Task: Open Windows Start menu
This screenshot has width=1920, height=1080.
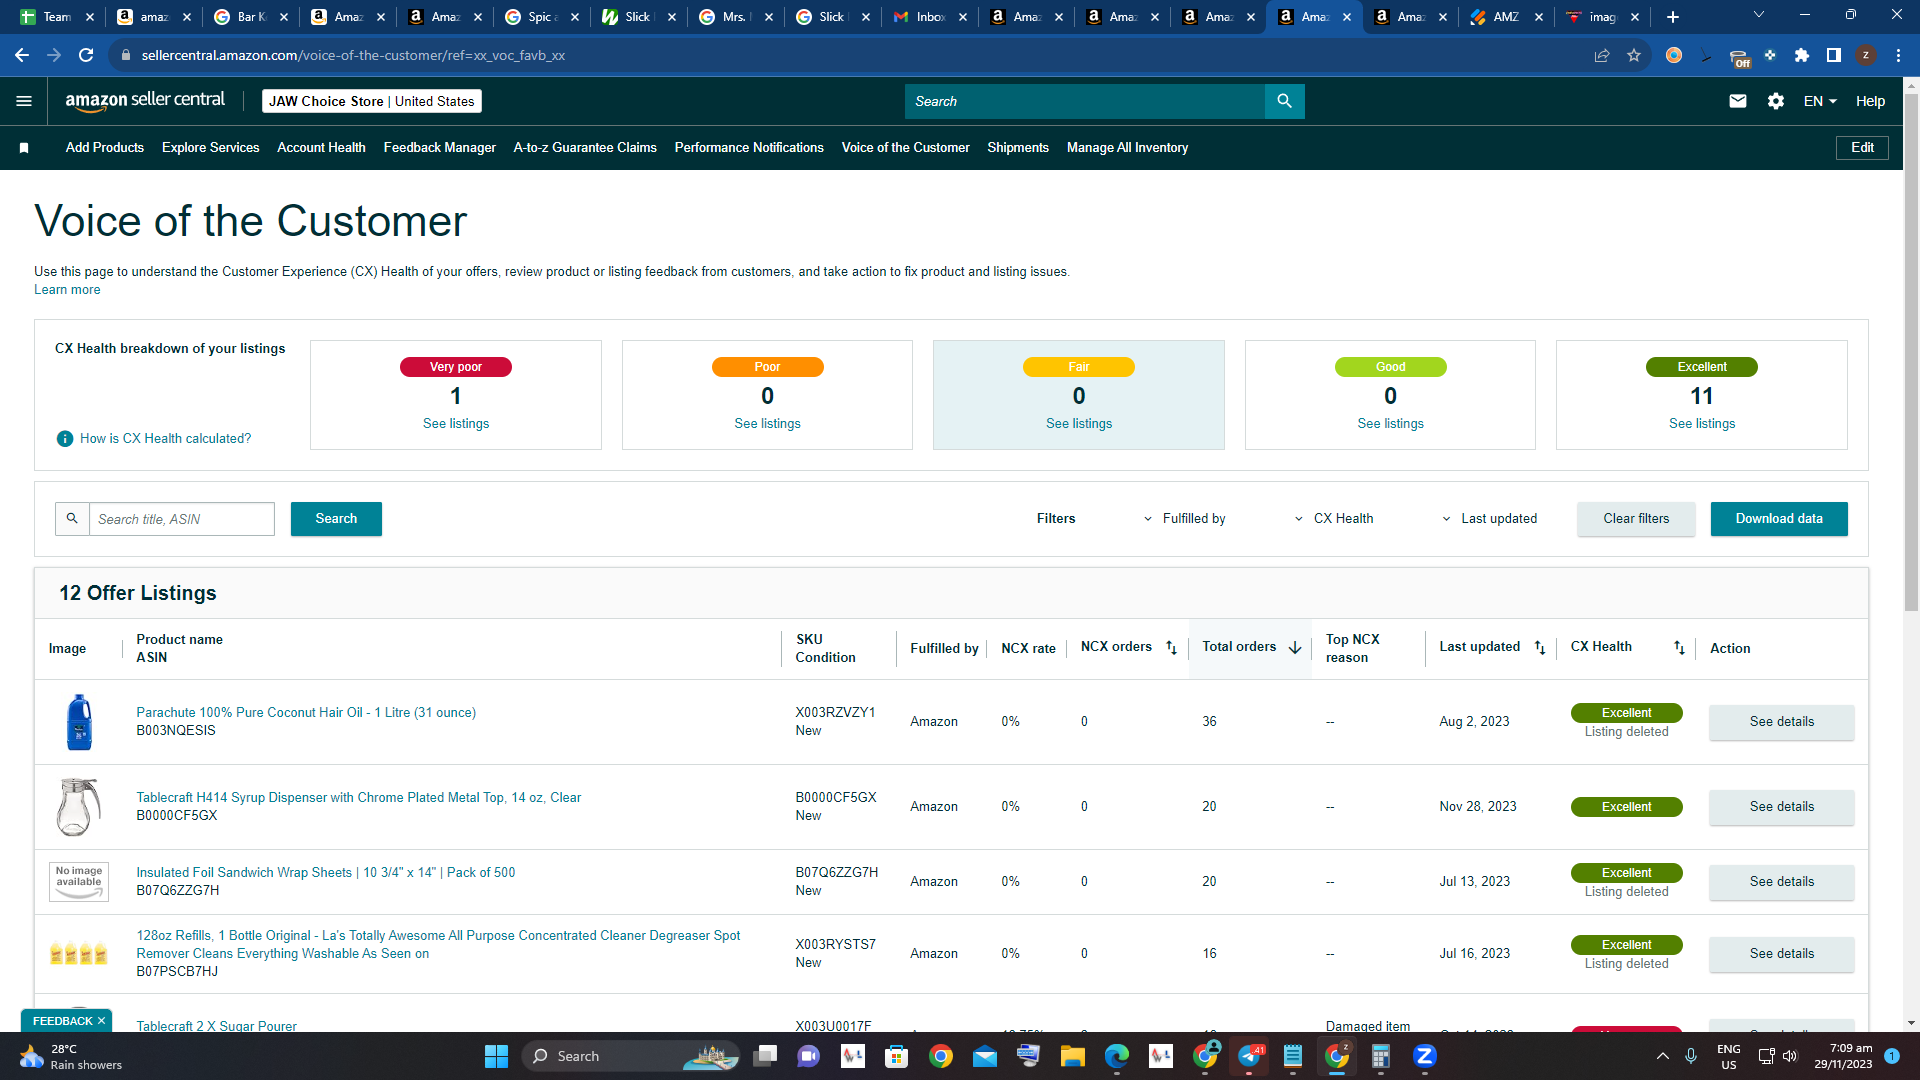Action: 496,1056
